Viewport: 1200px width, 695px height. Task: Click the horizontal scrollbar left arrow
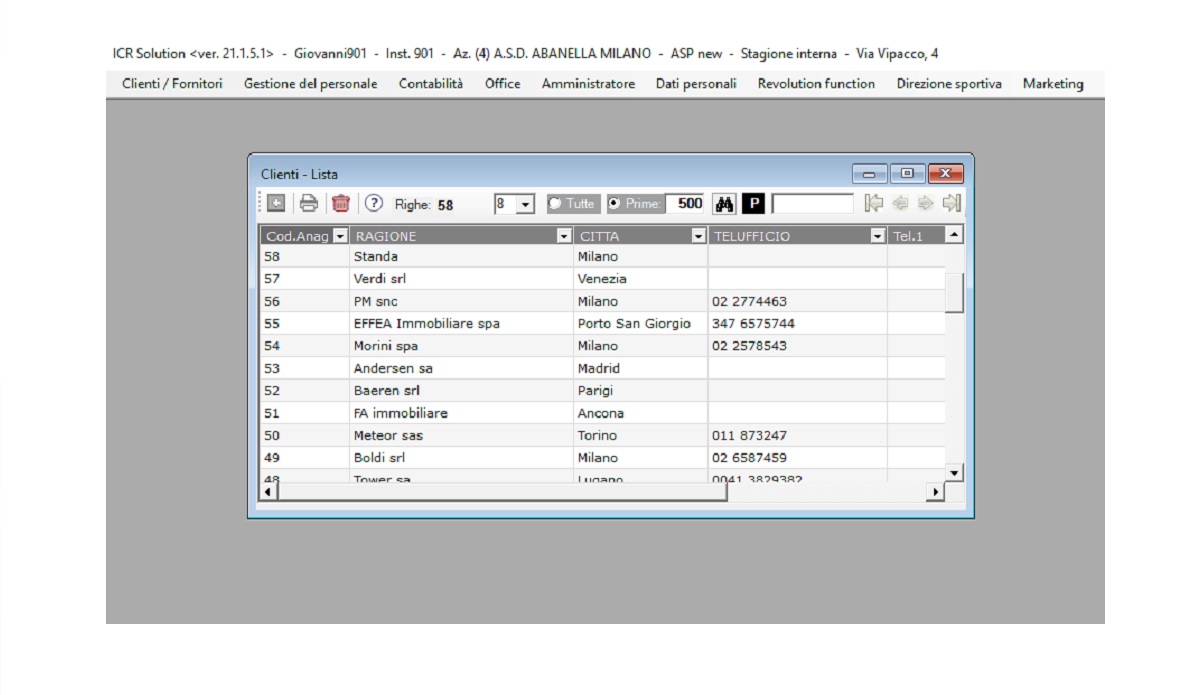point(269,492)
